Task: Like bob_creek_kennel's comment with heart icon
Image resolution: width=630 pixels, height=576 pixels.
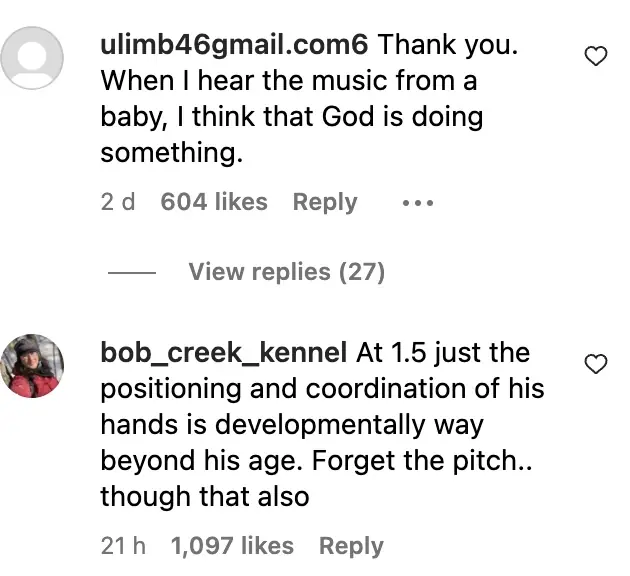Action: click(595, 364)
